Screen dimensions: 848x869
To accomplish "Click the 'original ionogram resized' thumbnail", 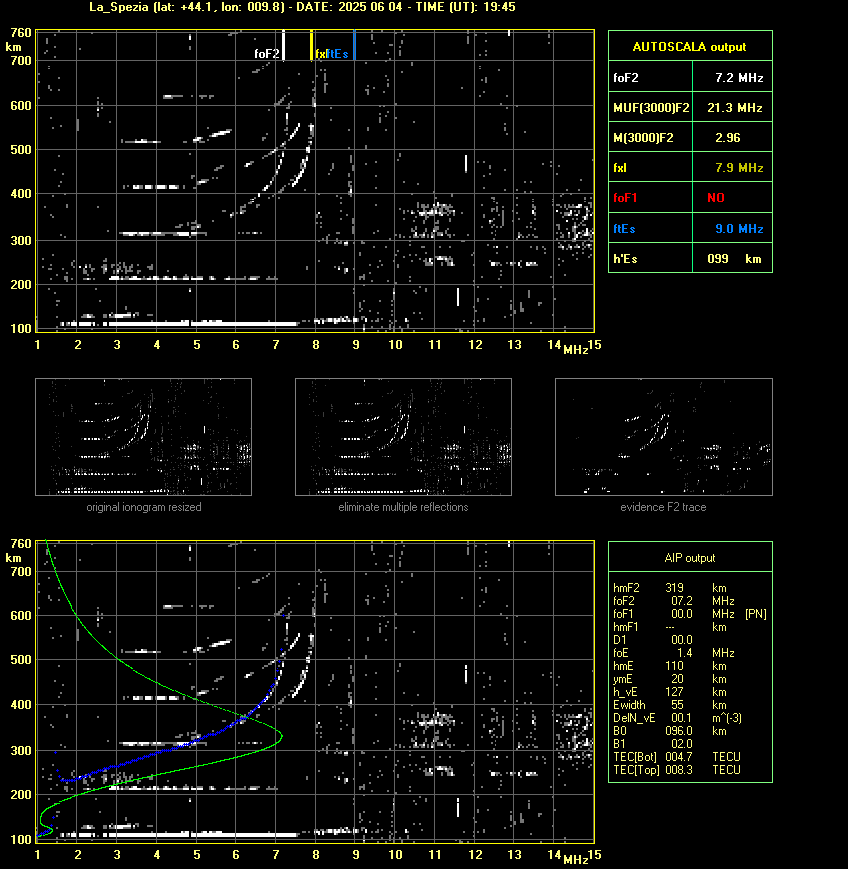I will [144, 437].
